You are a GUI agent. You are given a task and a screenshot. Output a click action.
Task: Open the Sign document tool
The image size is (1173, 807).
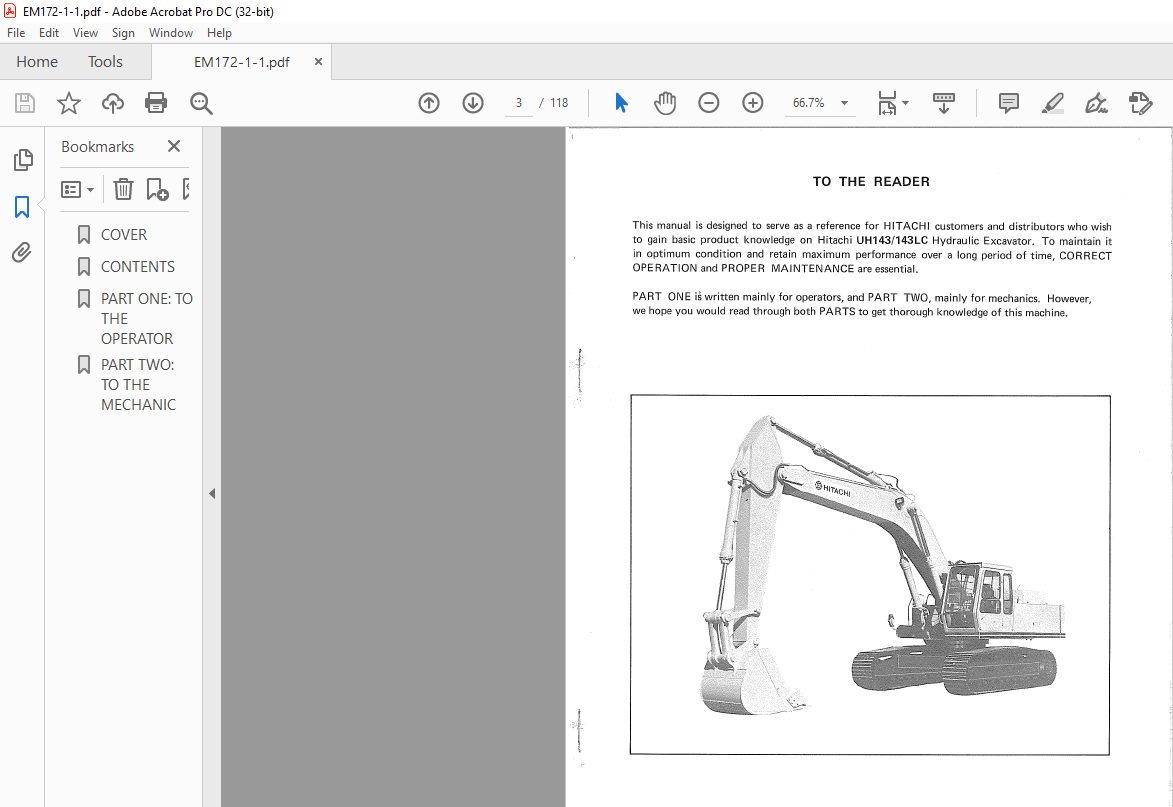point(1096,102)
